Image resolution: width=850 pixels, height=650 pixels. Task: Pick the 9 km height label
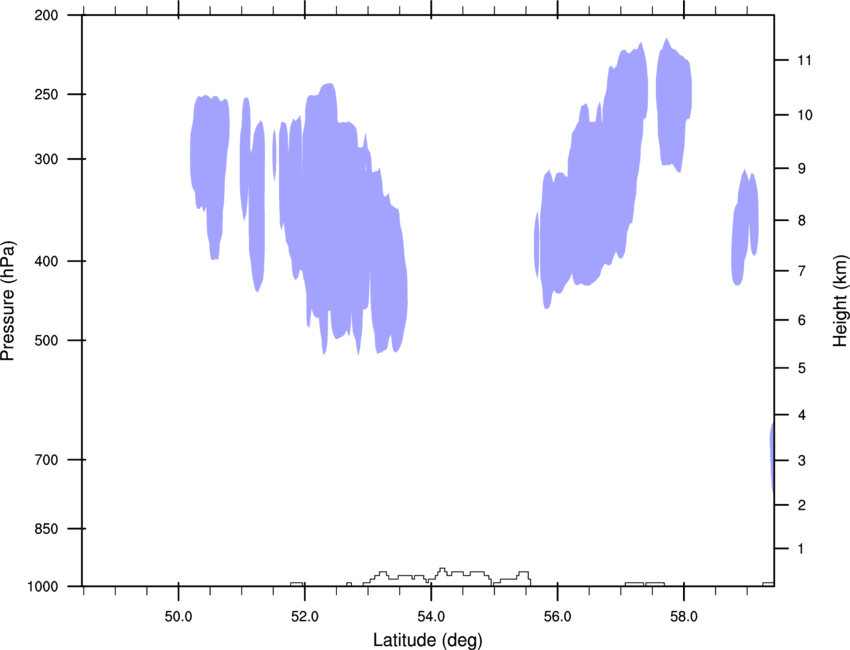(801, 169)
